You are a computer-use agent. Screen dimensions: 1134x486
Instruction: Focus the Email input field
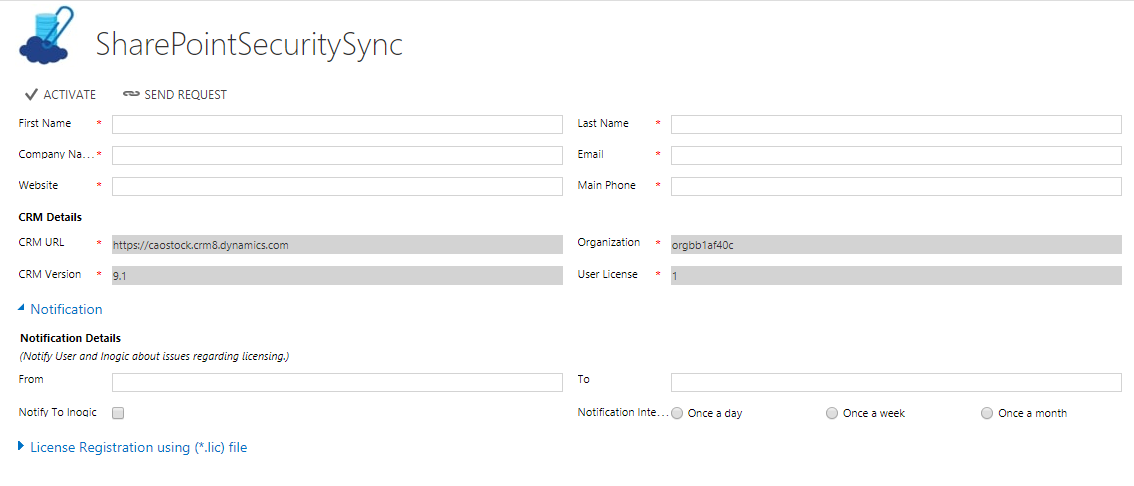click(x=896, y=155)
